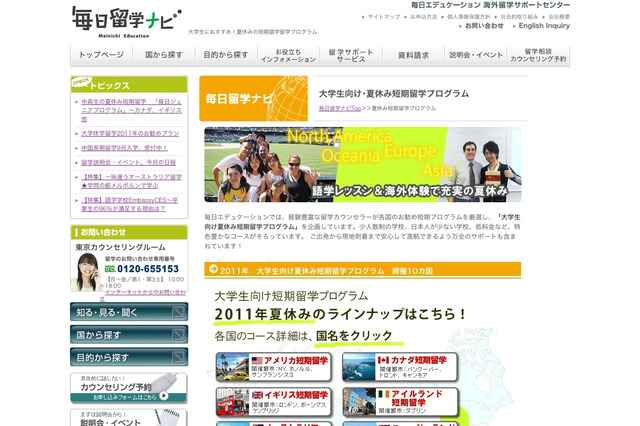The width and height of the screenshot is (640, 426).
Task: Open the 語学学校EmbassyCES feature link
Action: [130, 204]
